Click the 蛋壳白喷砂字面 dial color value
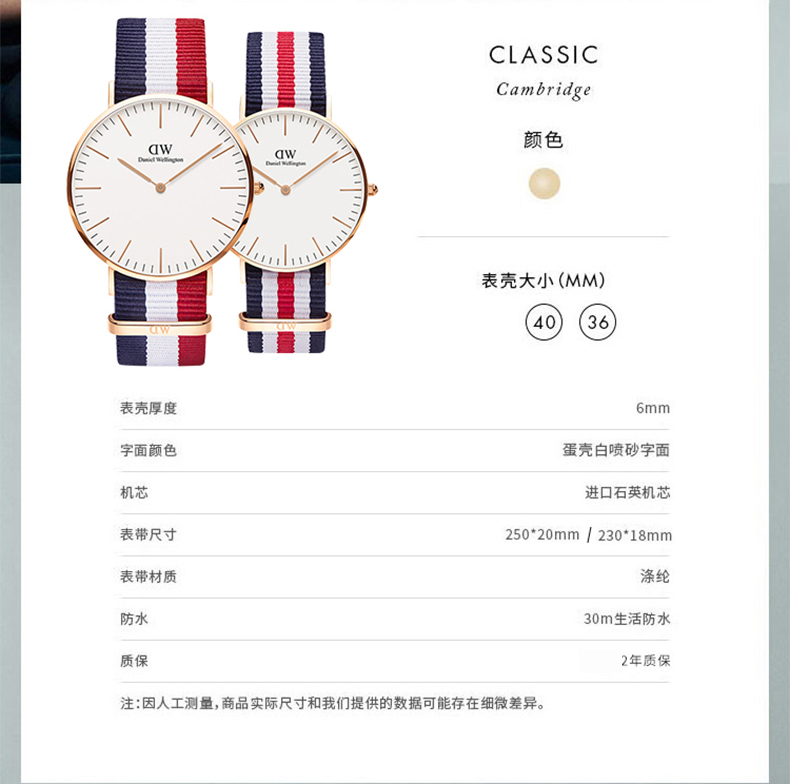This screenshot has width=790, height=784. tap(616, 450)
